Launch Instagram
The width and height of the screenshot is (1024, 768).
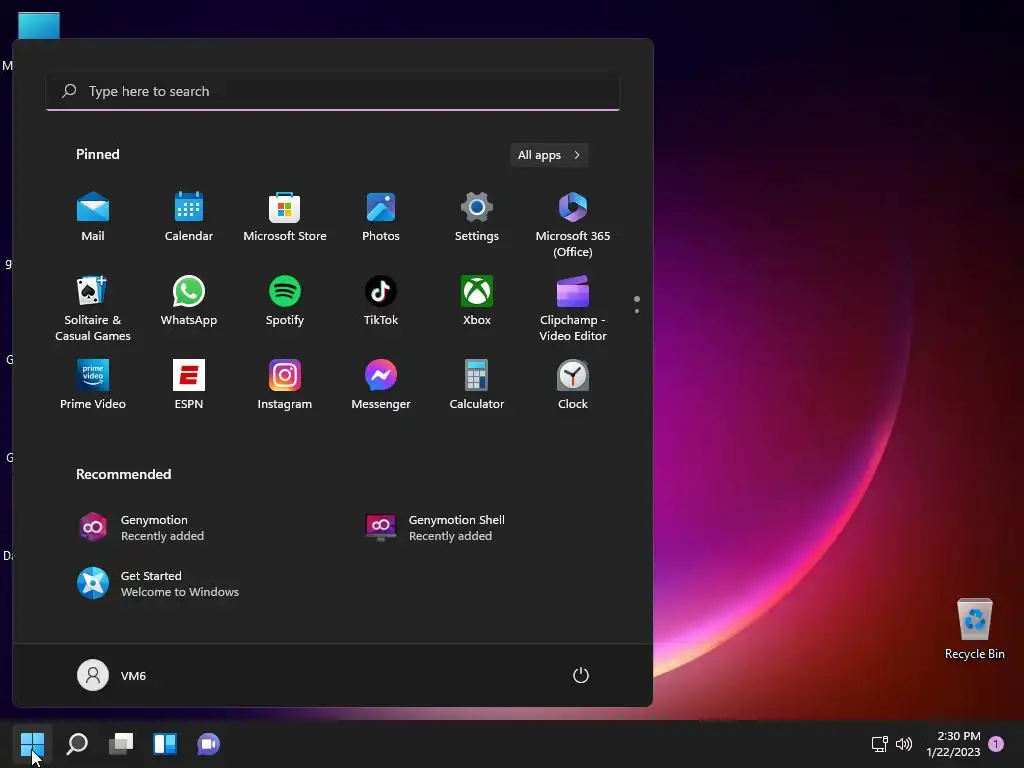click(x=285, y=385)
